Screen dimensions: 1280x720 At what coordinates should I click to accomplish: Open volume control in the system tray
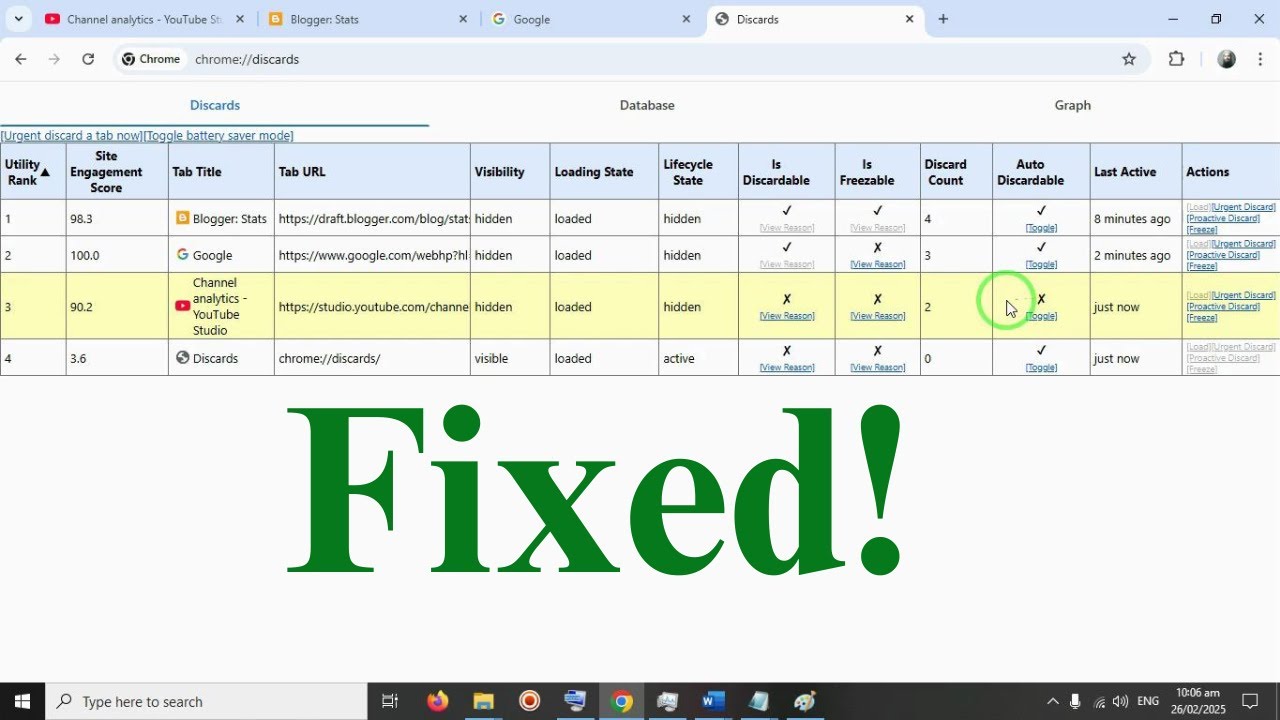click(1120, 701)
